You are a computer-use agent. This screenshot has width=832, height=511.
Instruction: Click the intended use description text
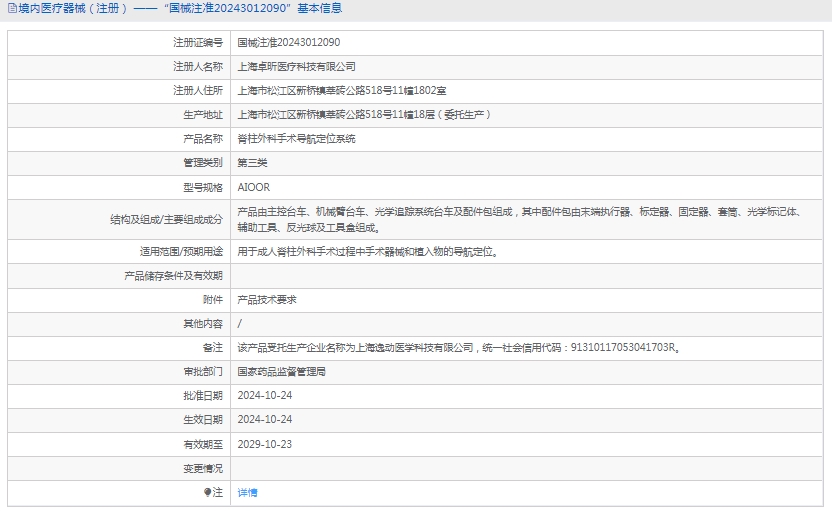point(367,252)
